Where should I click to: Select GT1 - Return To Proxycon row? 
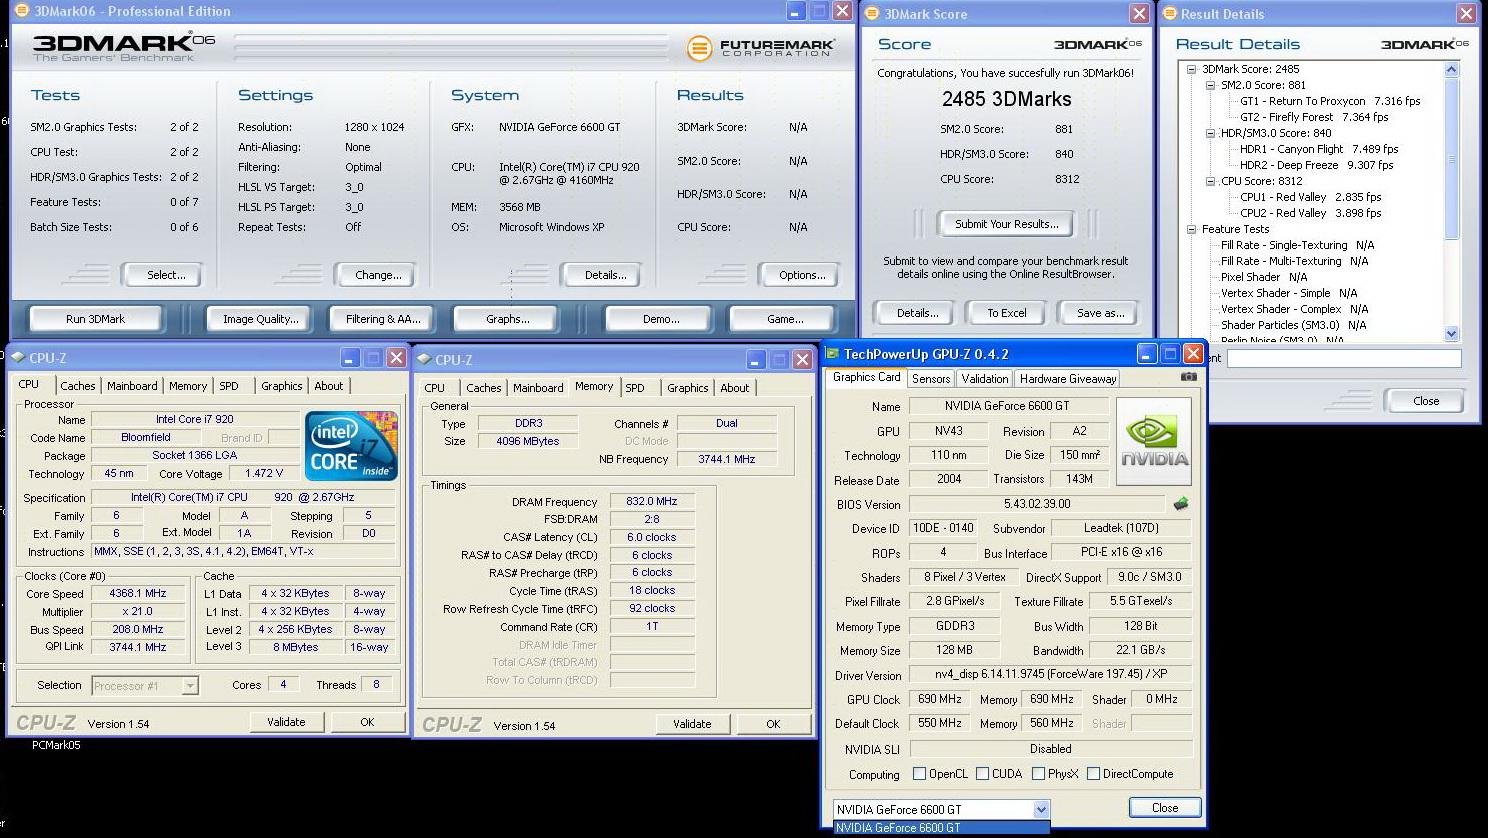[x=1330, y=101]
